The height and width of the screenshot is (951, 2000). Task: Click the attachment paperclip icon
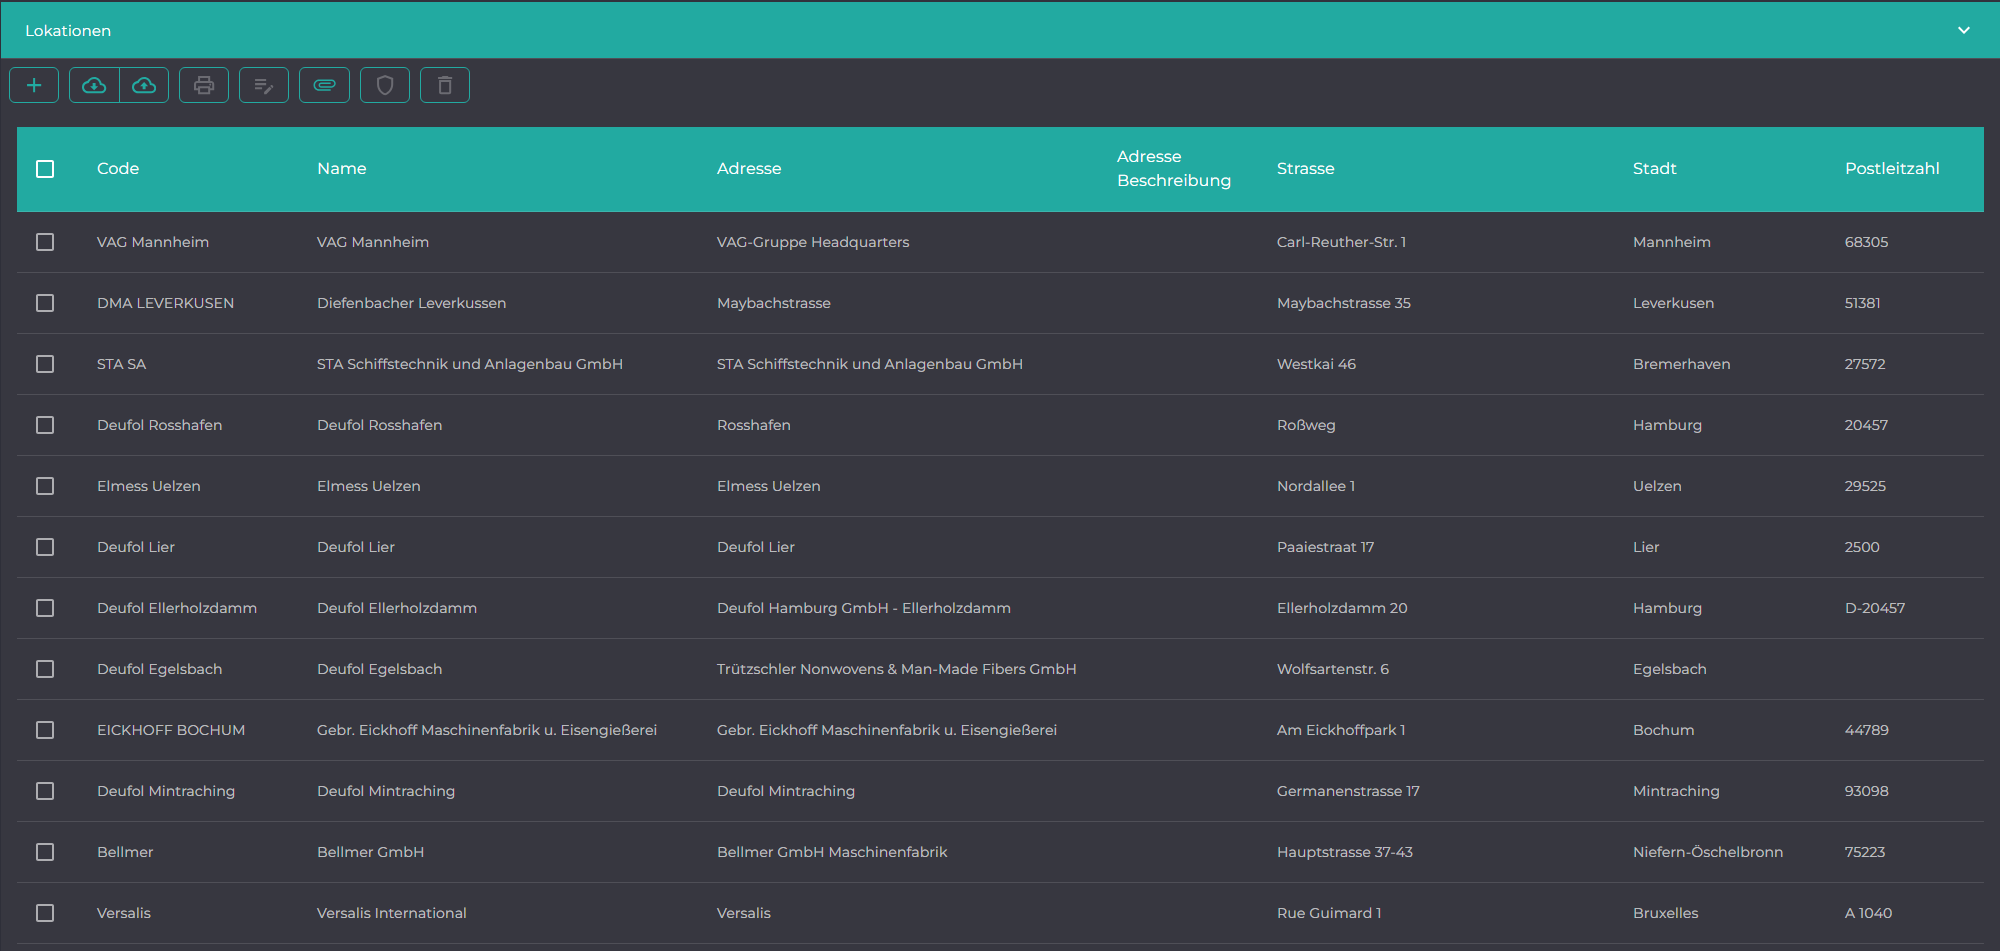[324, 85]
